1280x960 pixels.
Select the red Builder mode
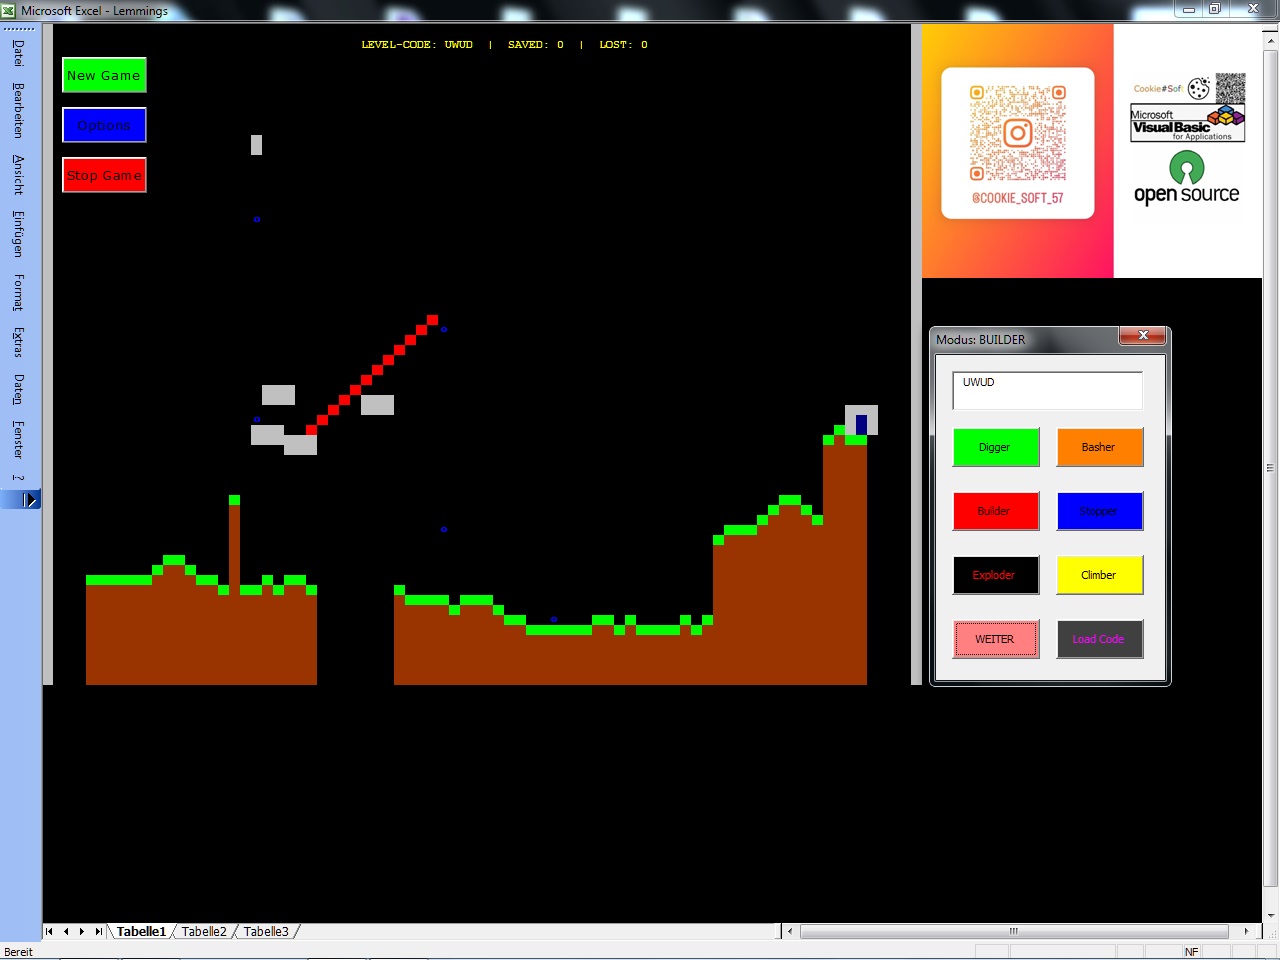(996, 511)
